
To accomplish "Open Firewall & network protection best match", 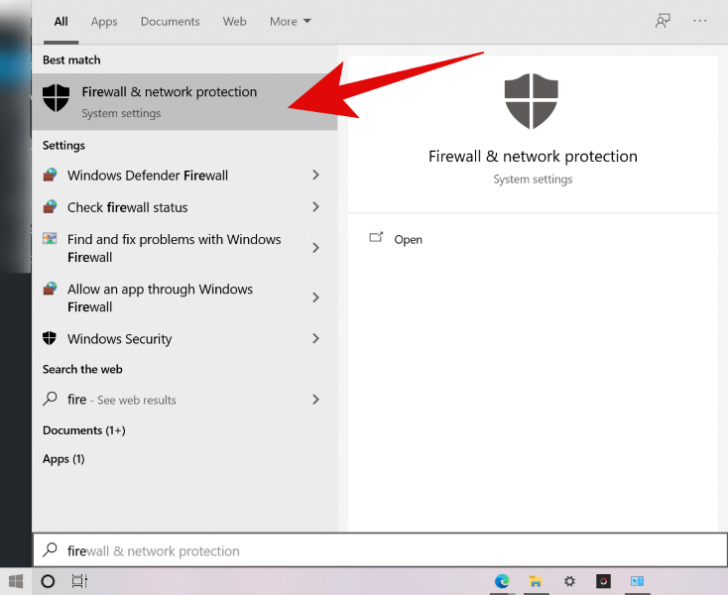I will pyautogui.click(x=184, y=101).
